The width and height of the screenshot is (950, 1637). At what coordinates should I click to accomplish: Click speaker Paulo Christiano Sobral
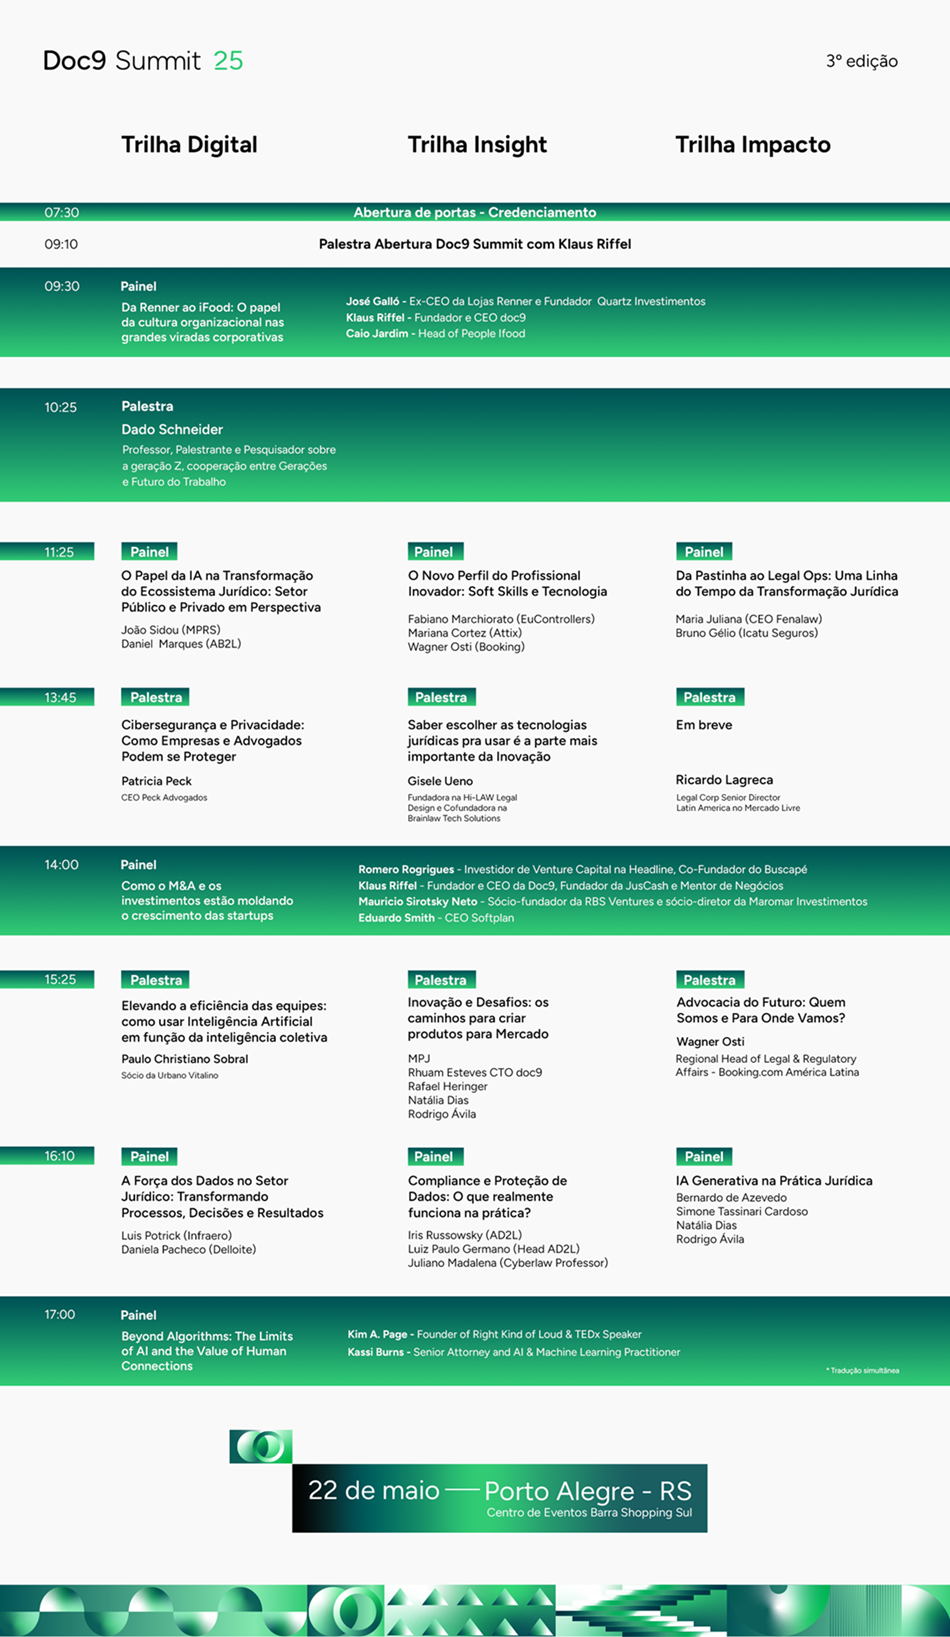(185, 1059)
